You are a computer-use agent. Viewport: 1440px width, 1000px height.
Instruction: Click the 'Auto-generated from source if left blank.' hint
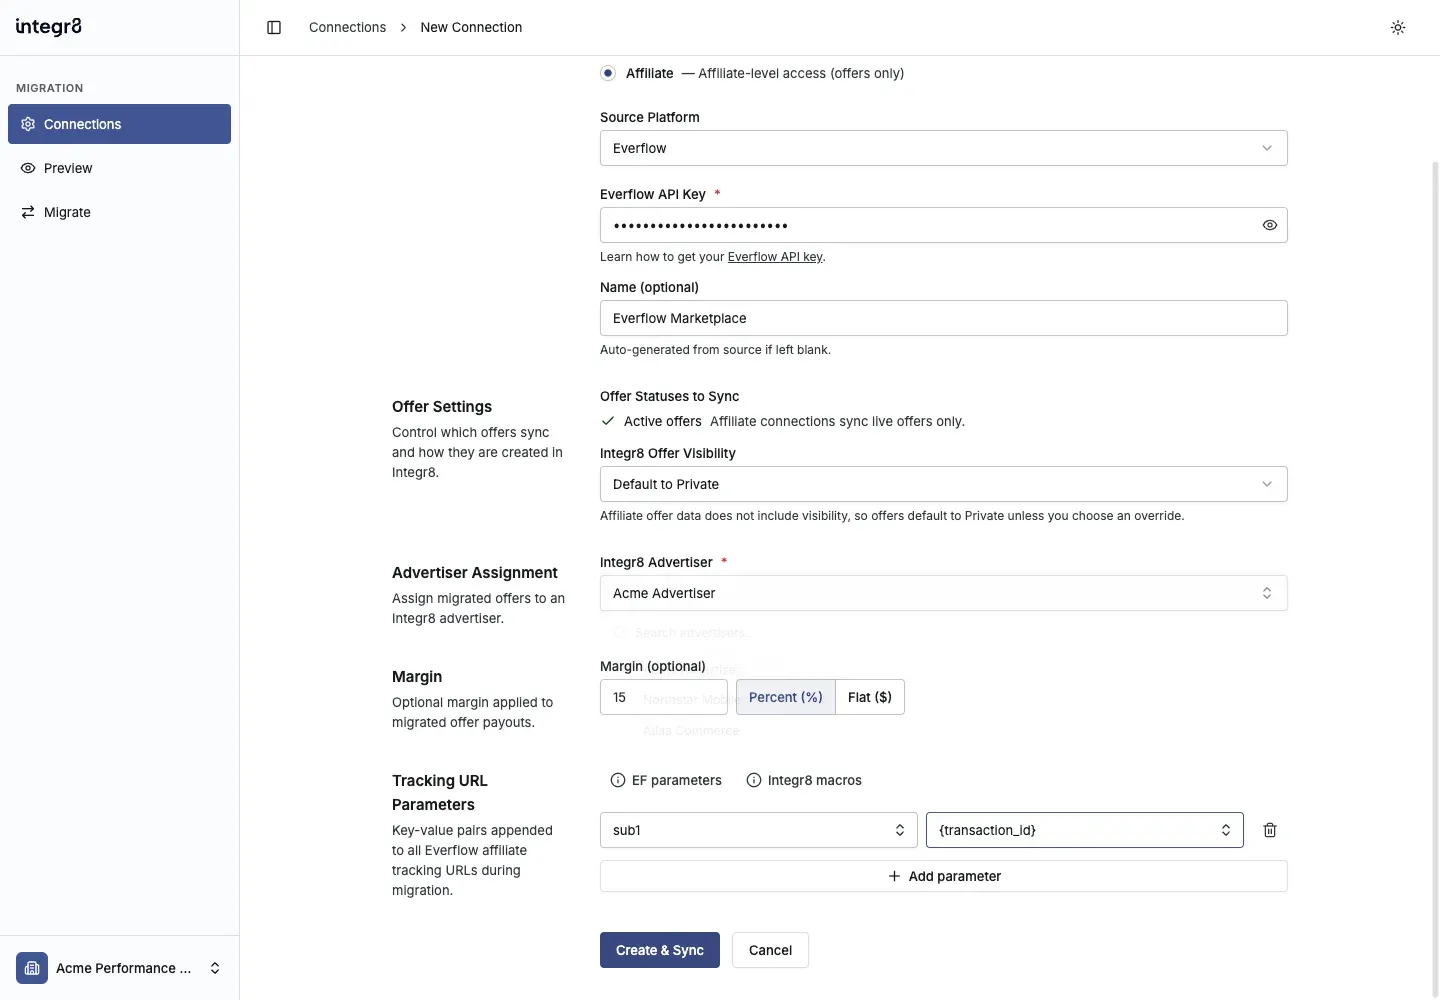(x=715, y=350)
